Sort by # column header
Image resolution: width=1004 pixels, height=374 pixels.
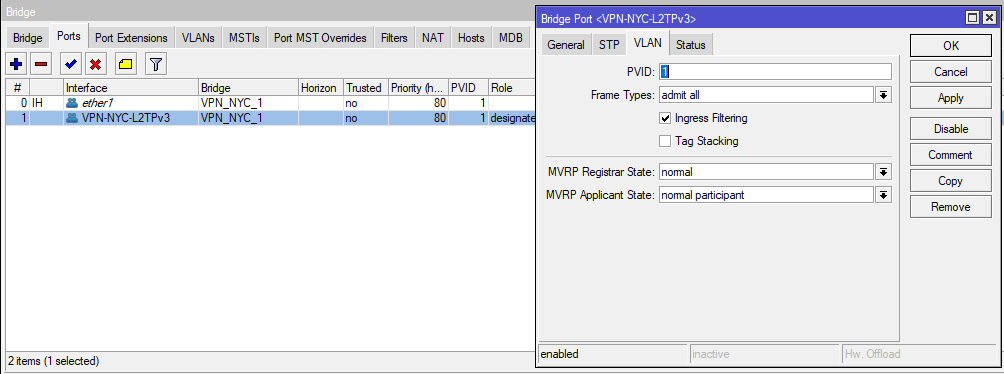pyautogui.click(x=17, y=88)
